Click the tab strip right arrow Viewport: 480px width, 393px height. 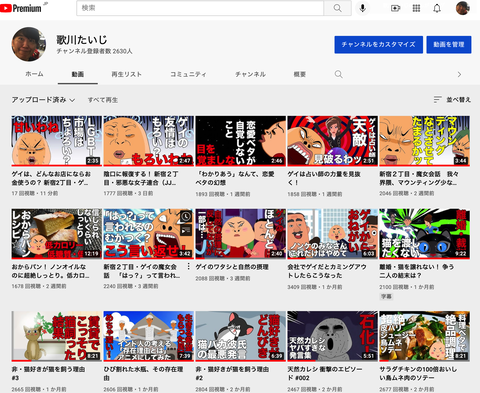point(459,74)
